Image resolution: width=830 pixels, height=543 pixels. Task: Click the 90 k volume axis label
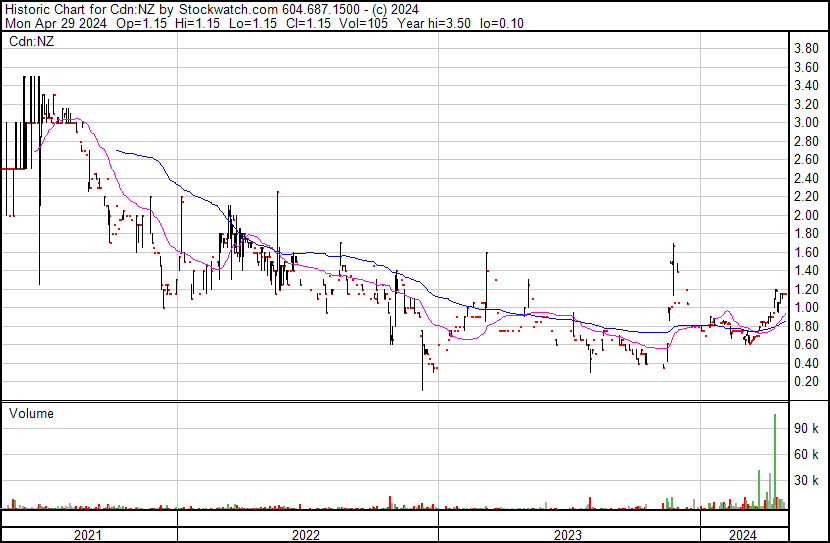pos(806,428)
